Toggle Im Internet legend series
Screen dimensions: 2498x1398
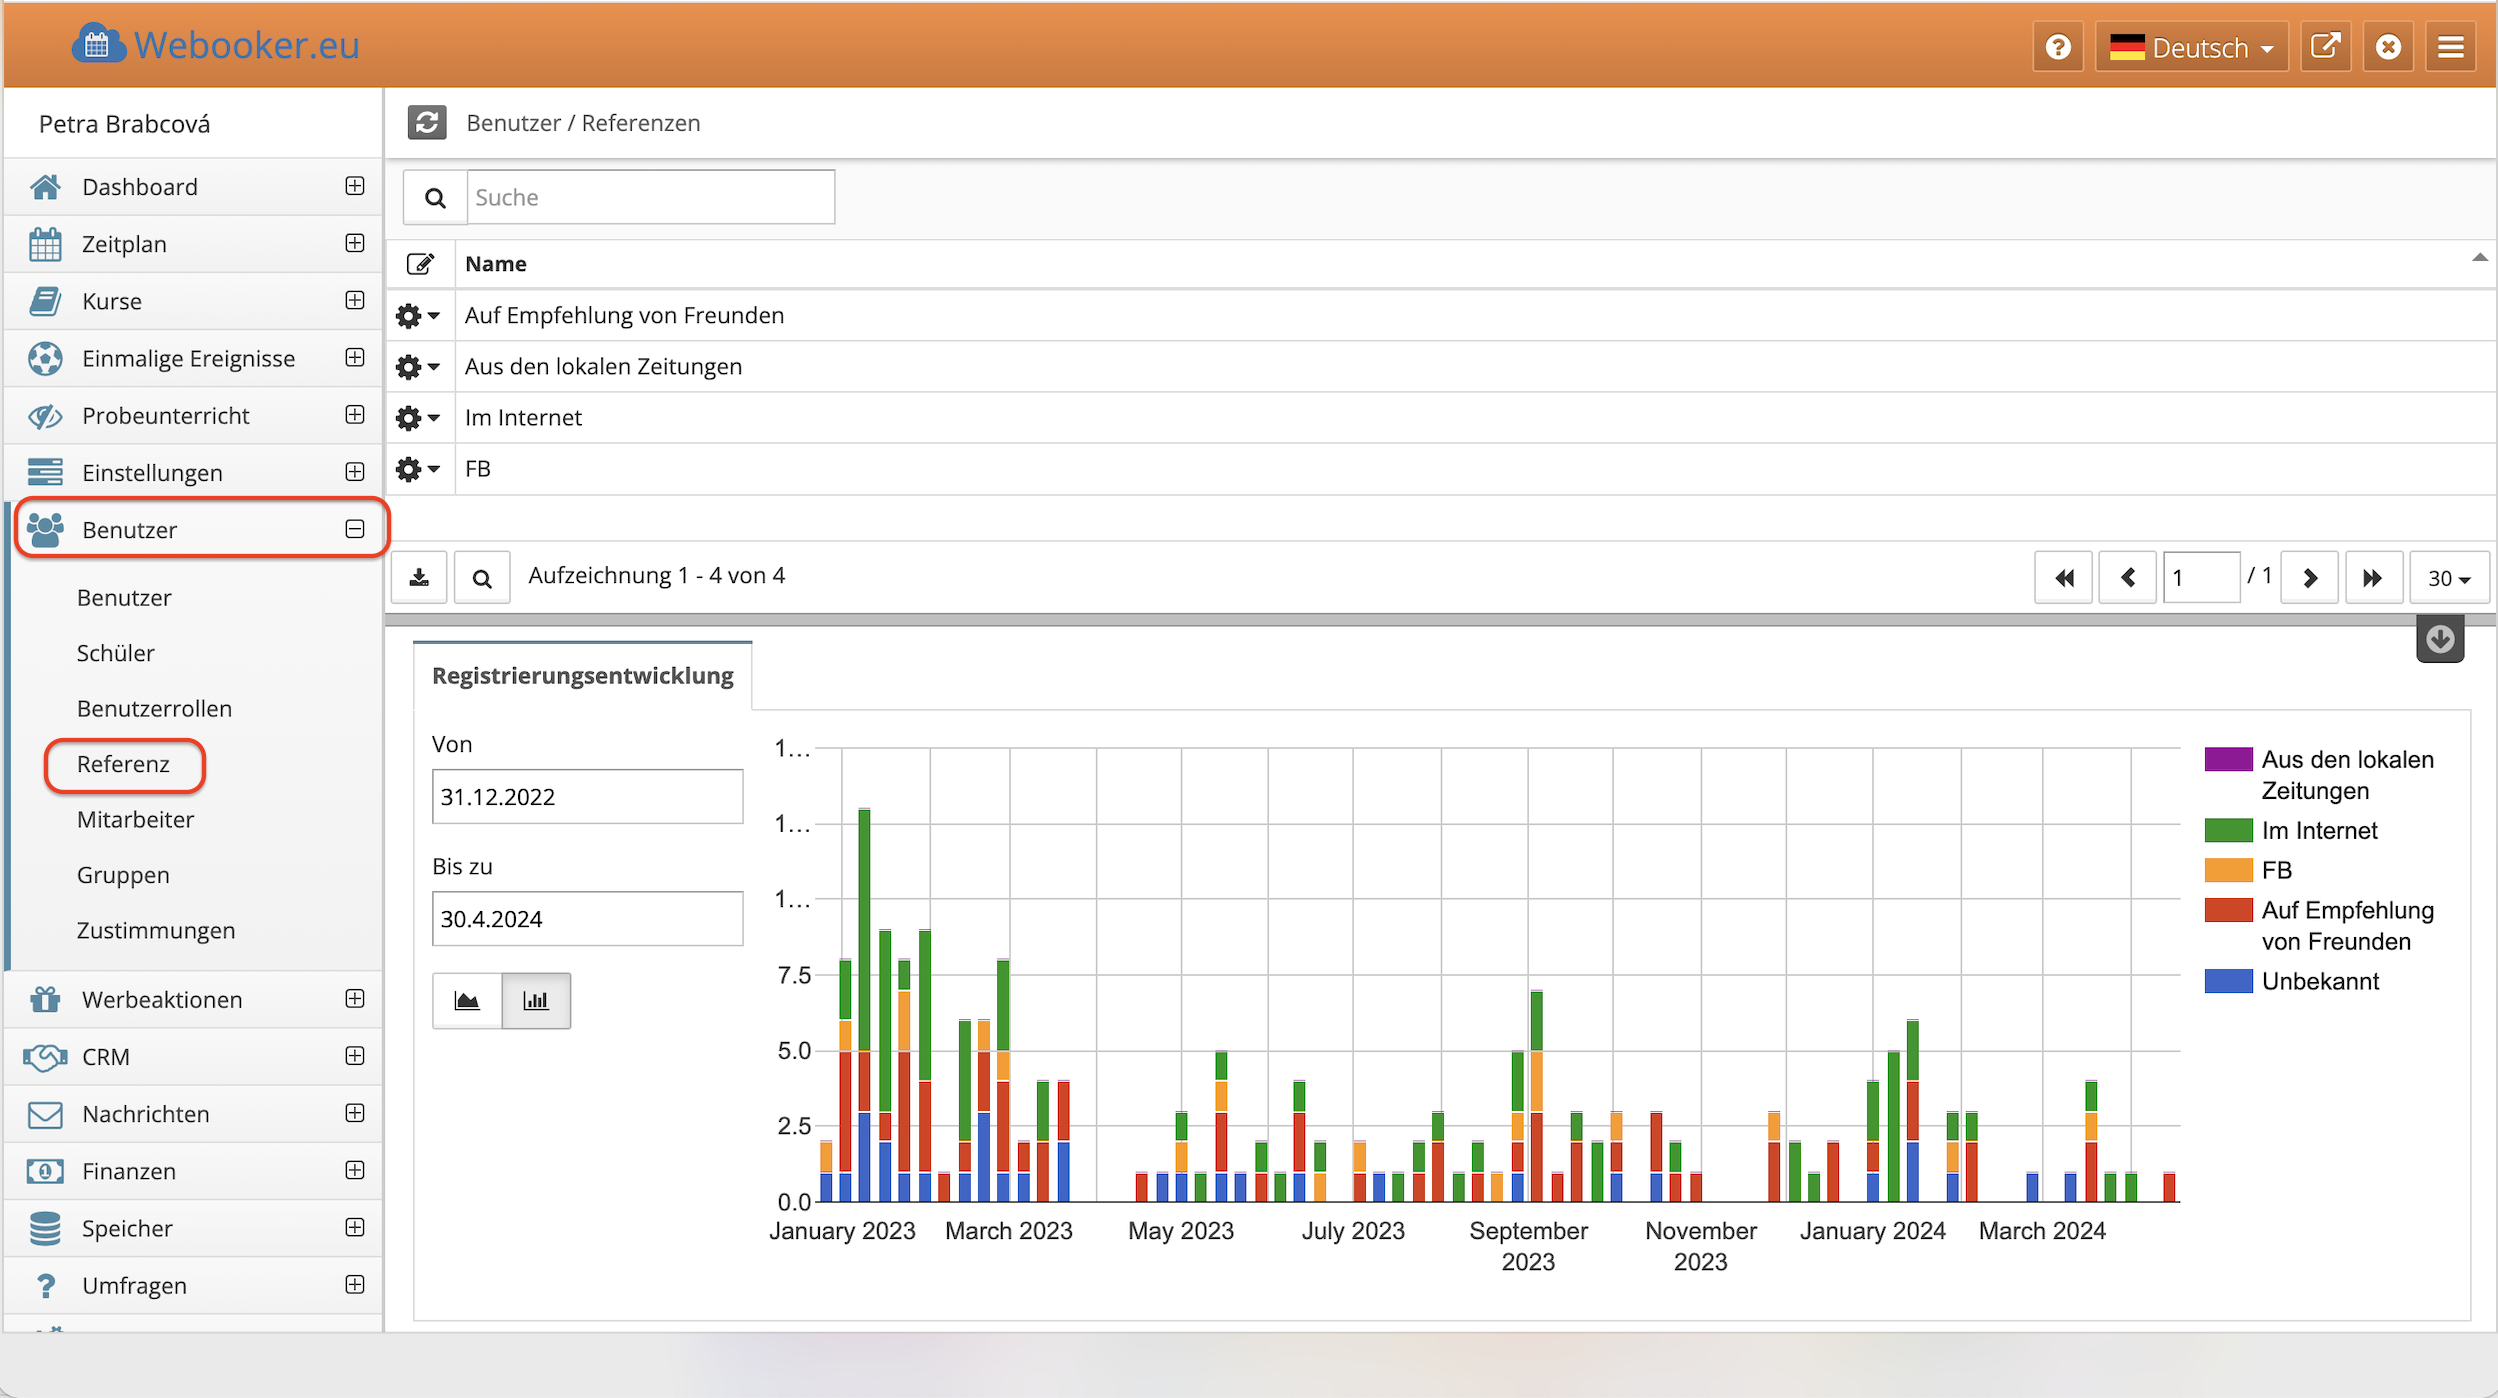(x=2318, y=830)
